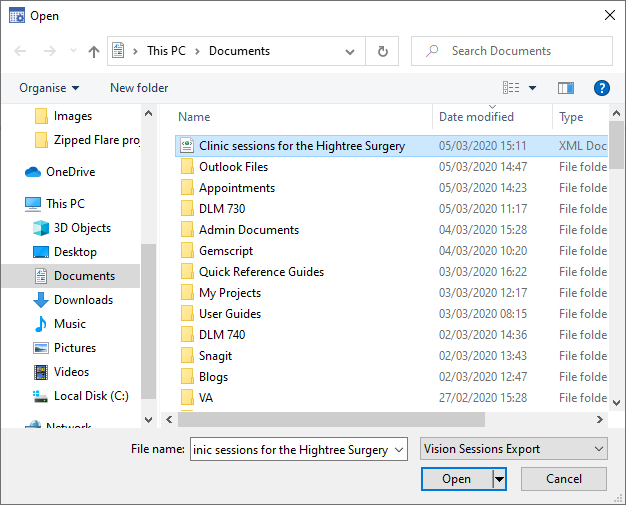This screenshot has width=626, height=505.
Task: Toggle the preview pane icon
Action: 566,88
